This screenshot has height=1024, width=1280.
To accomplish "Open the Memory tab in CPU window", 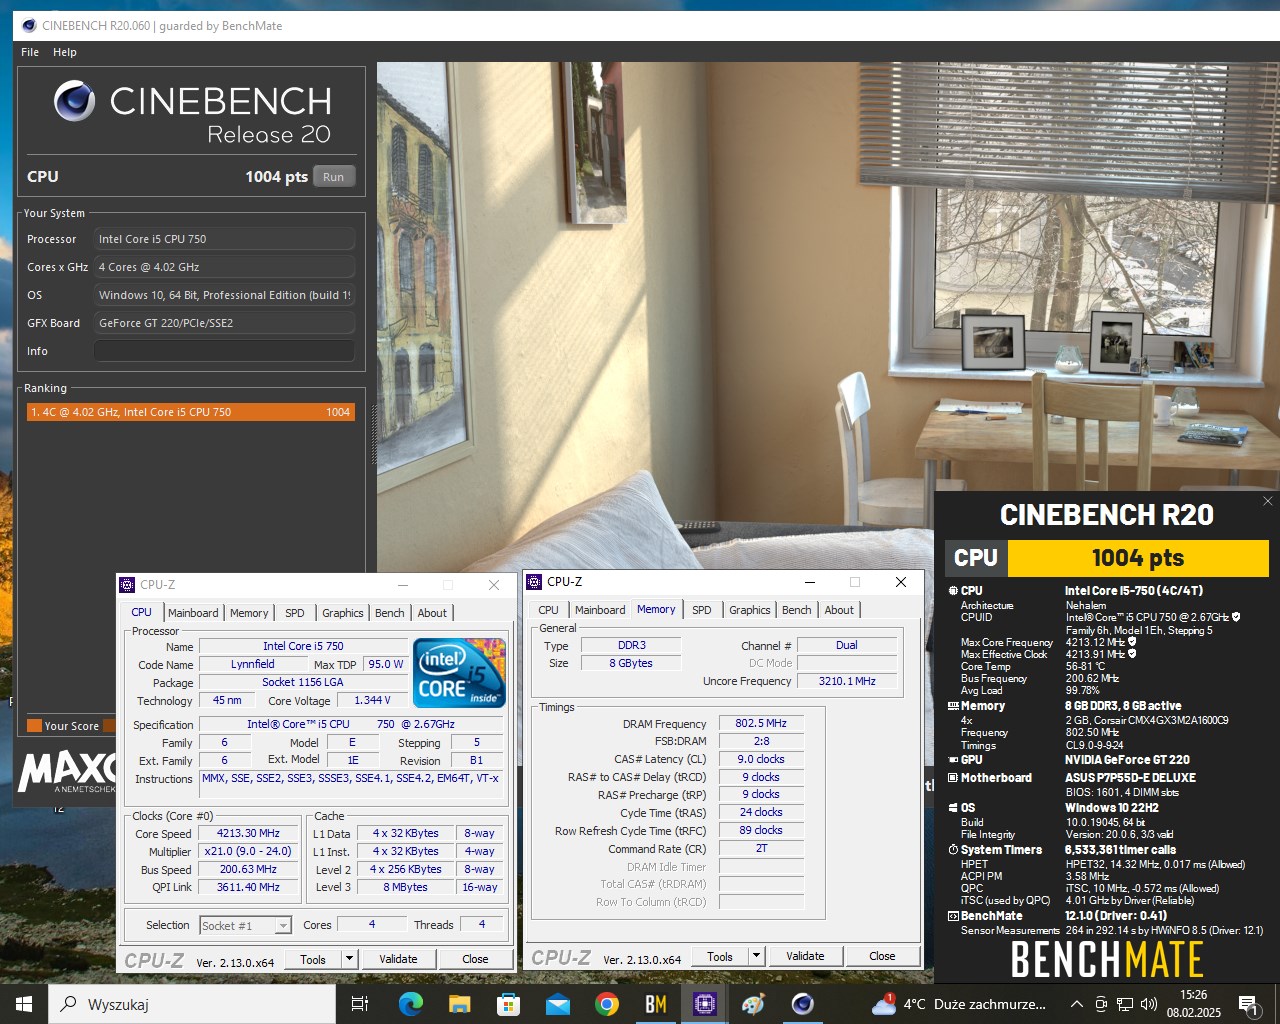I will (249, 613).
